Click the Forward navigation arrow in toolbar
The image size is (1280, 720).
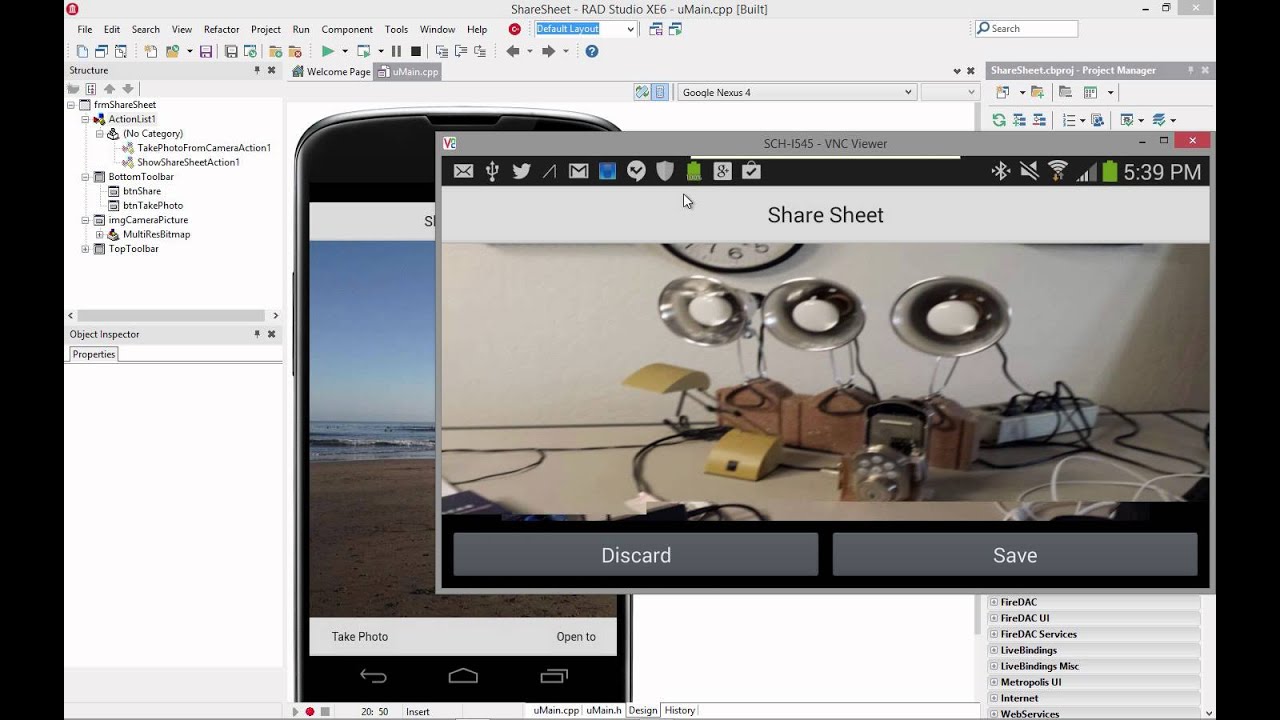[548, 51]
